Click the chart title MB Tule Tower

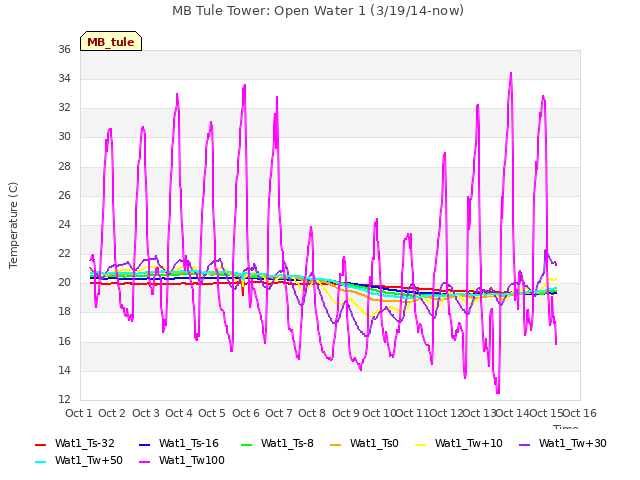[x=318, y=11]
